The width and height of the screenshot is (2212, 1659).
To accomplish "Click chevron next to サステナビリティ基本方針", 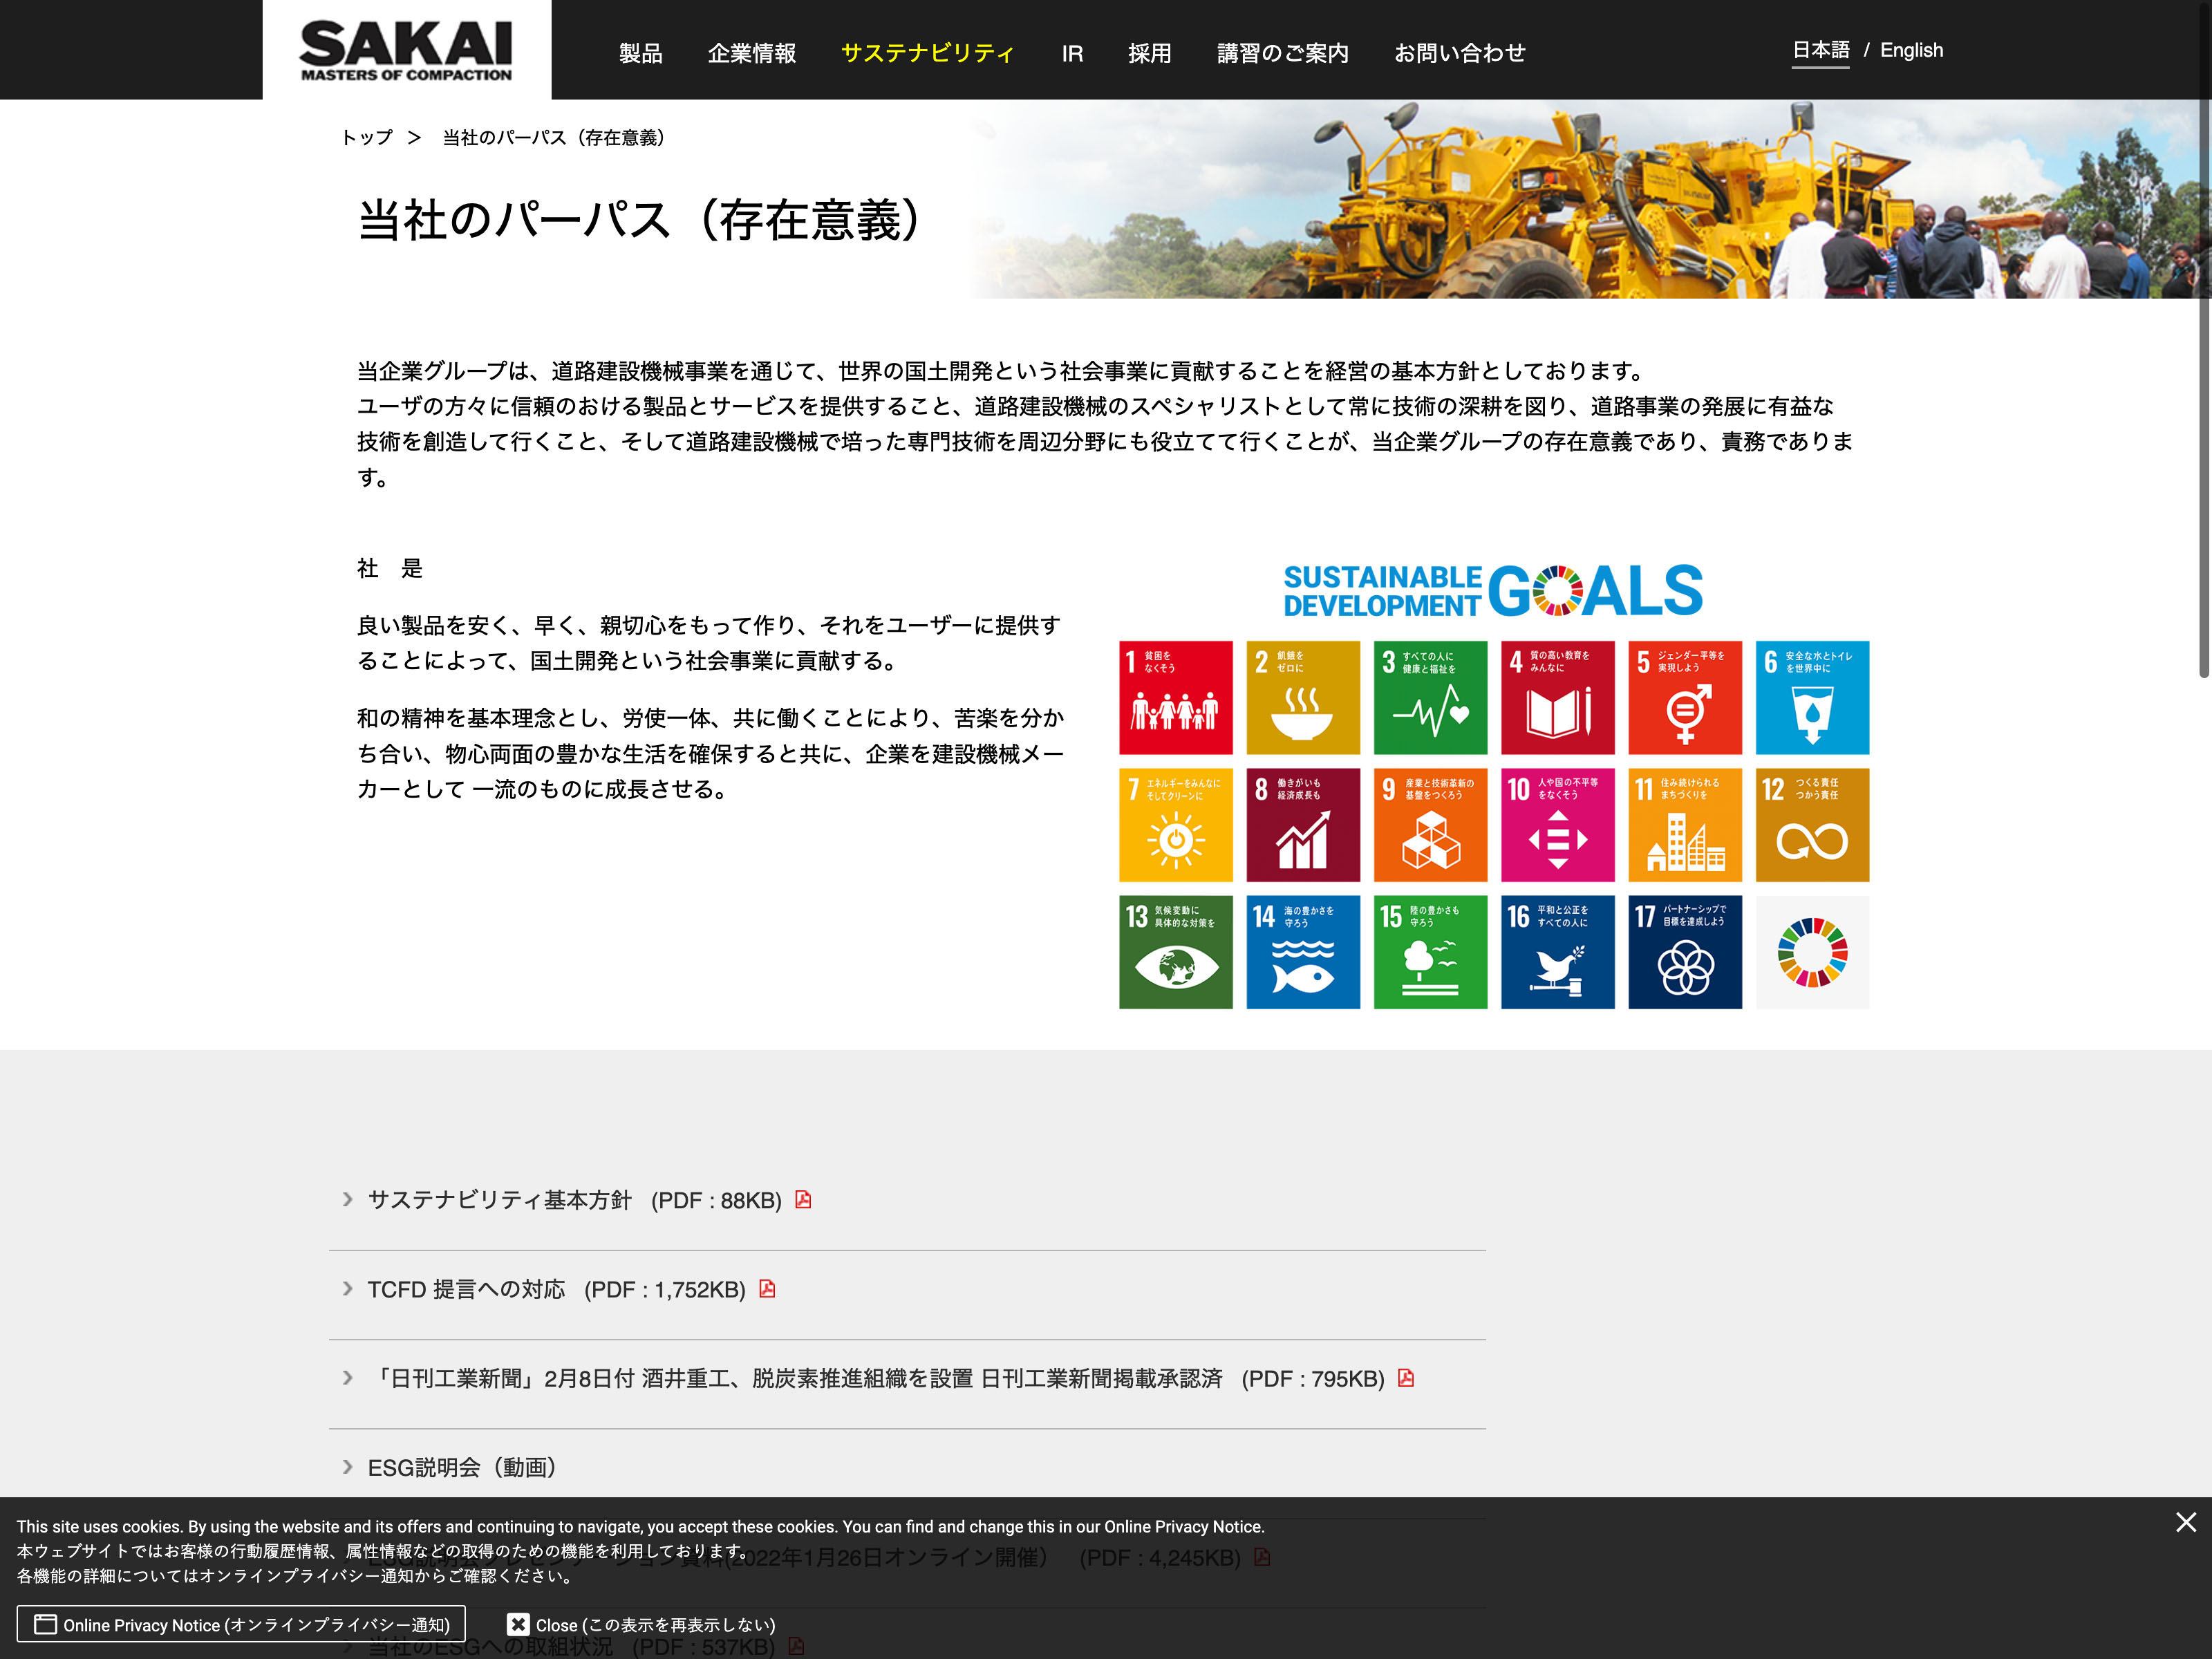I will pyautogui.click(x=348, y=1199).
